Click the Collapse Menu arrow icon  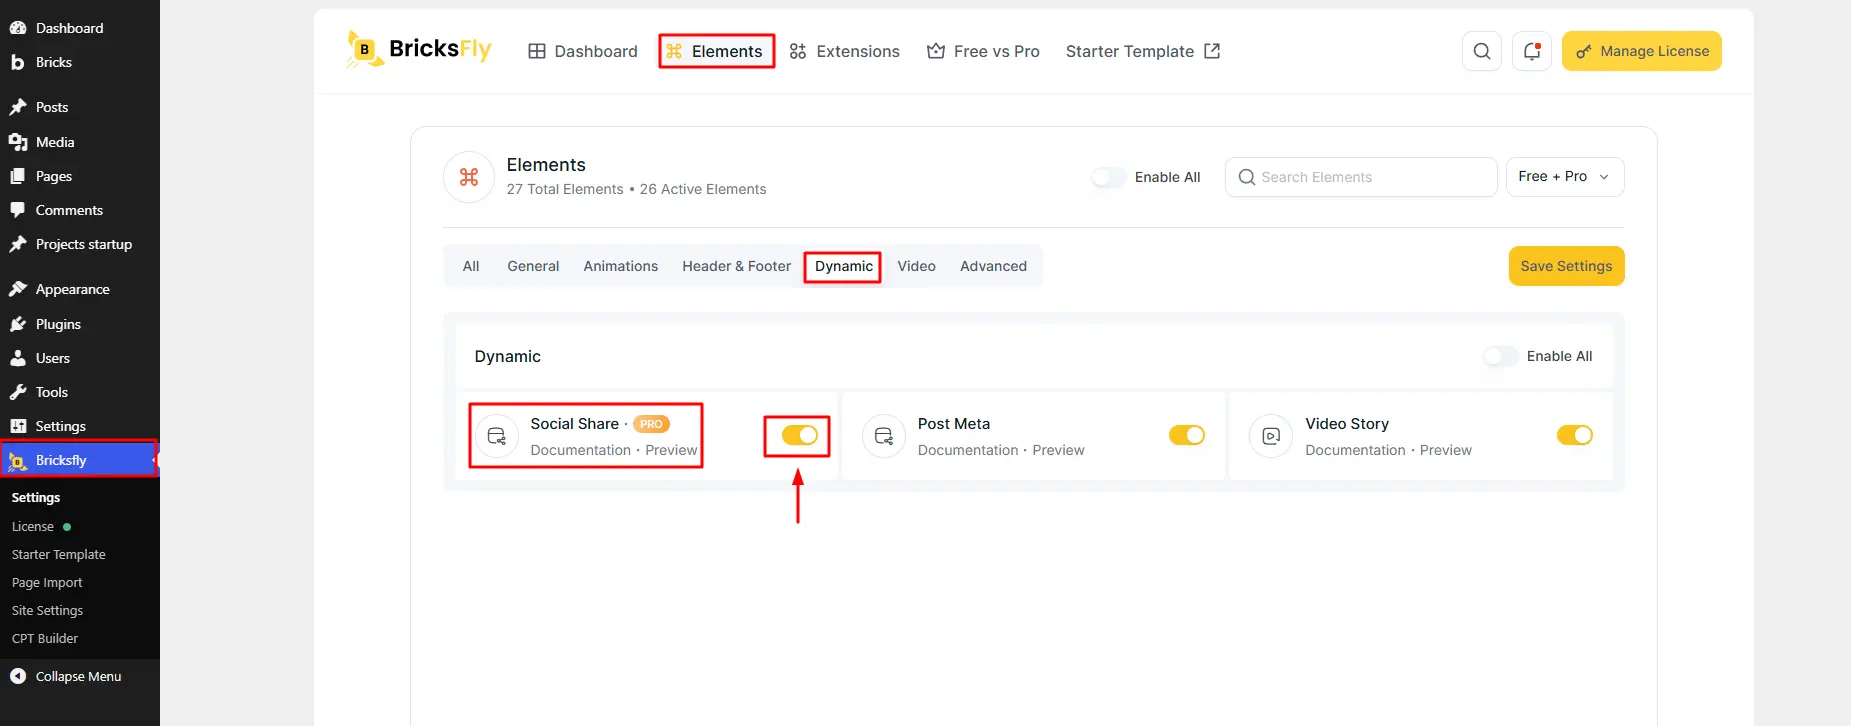(x=18, y=676)
